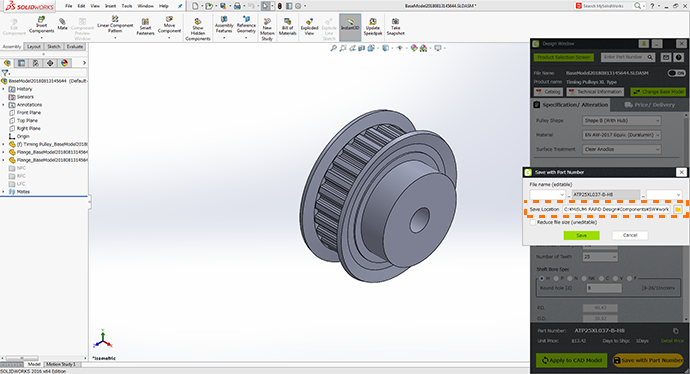Open the FeatureManager design tree tab icon
The height and width of the screenshot is (374, 690).
(x=7, y=63)
